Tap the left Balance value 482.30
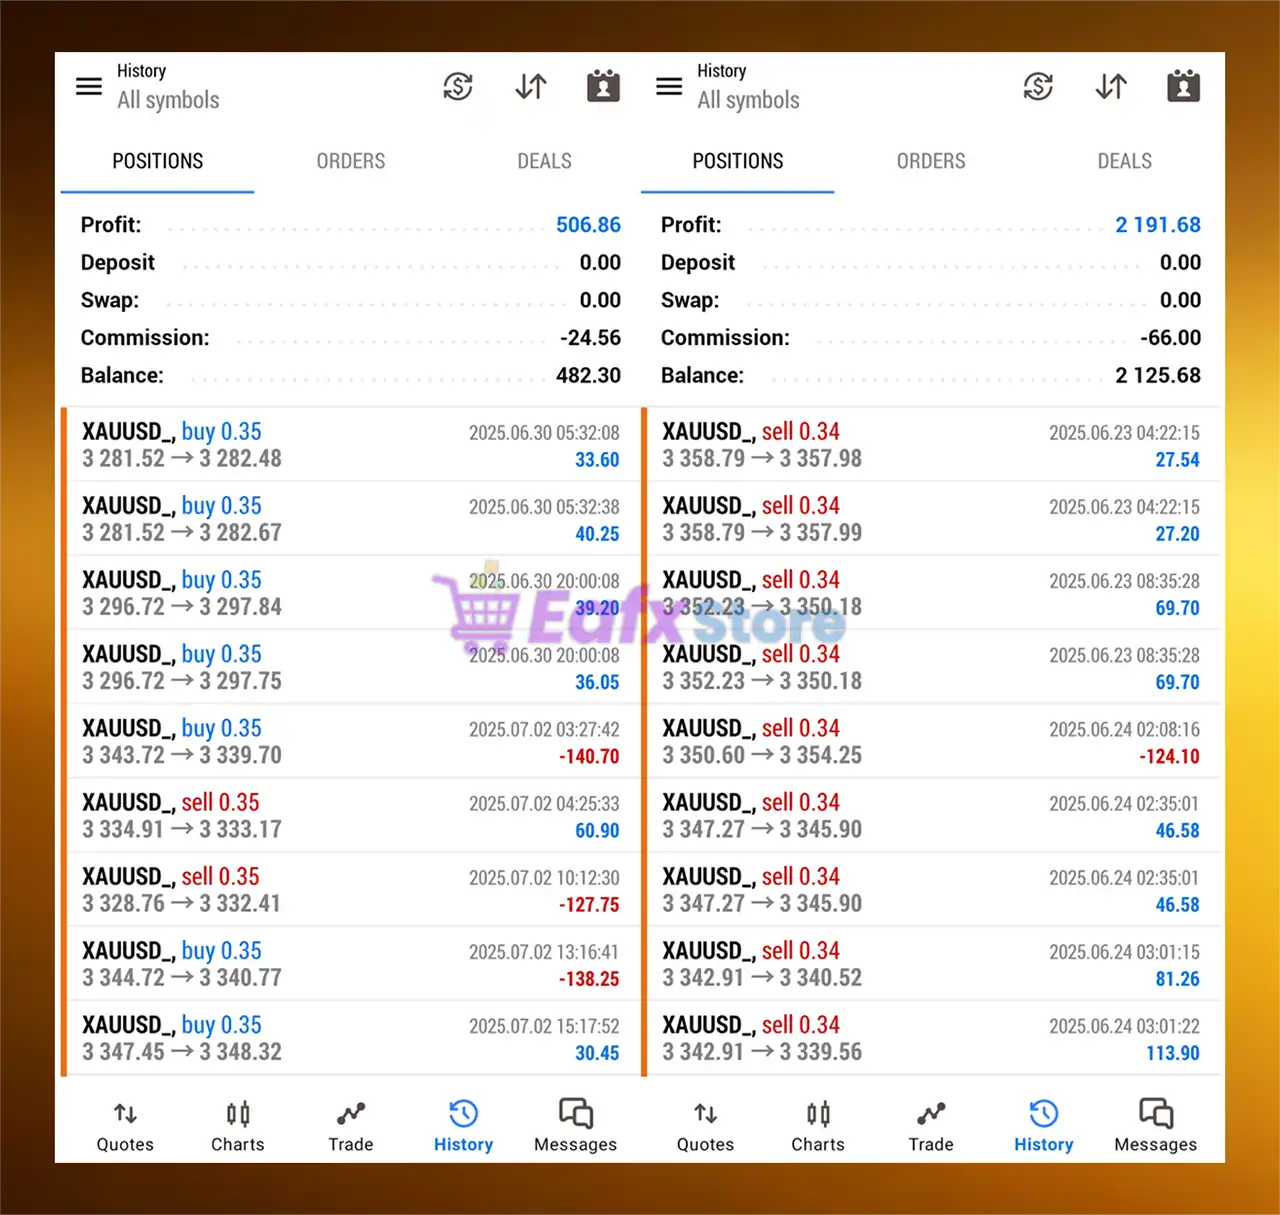 [588, 375]
